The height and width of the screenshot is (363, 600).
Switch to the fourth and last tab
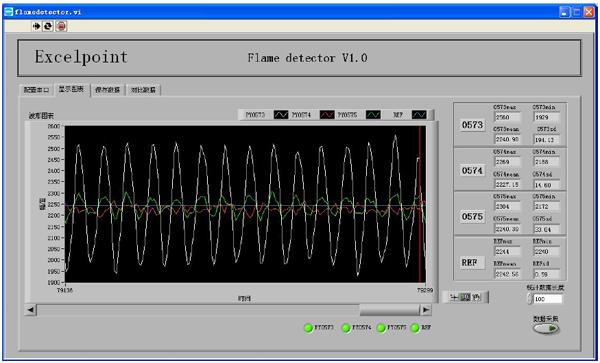(x=143, y=90)
